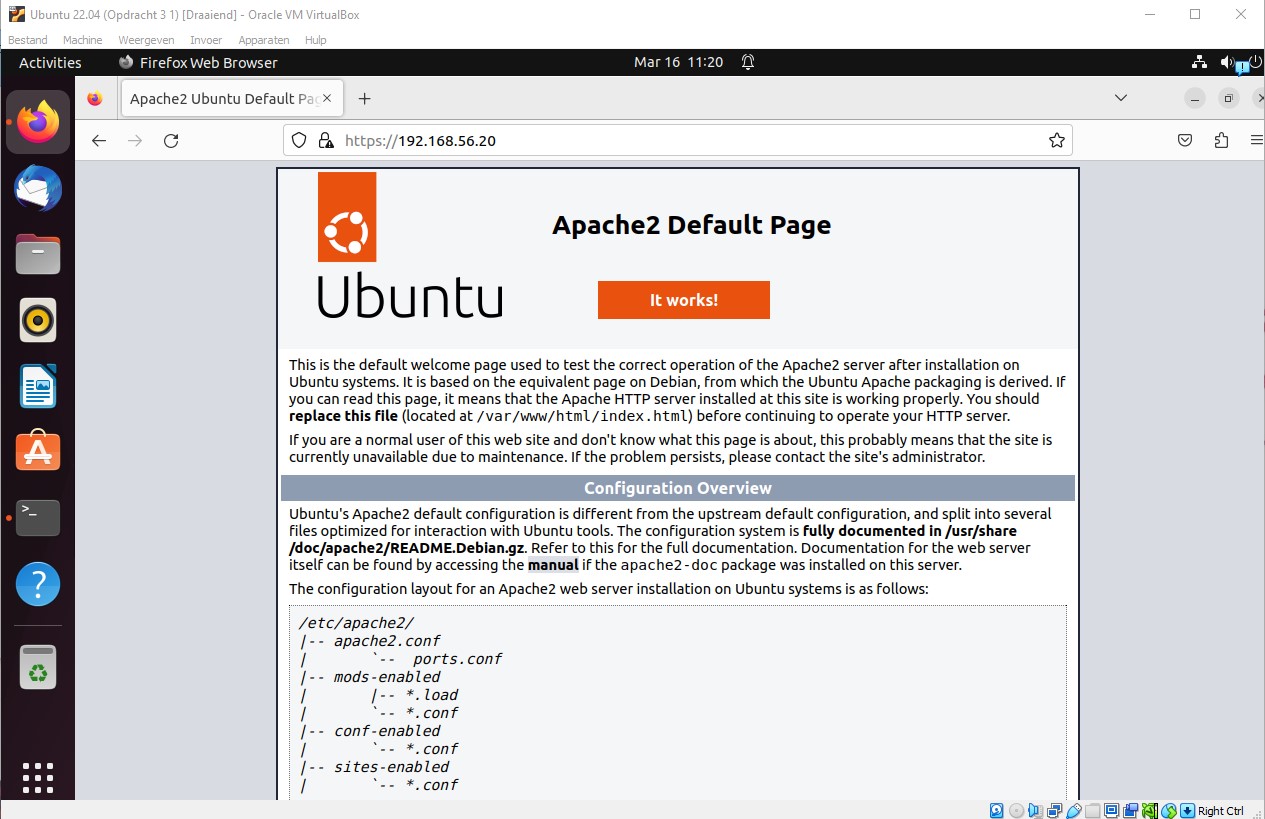The width and height of the screenshot is (1265, 819).
Task: Open the Machine menu in VirtualBox
Action: click(x=82, y=40)
